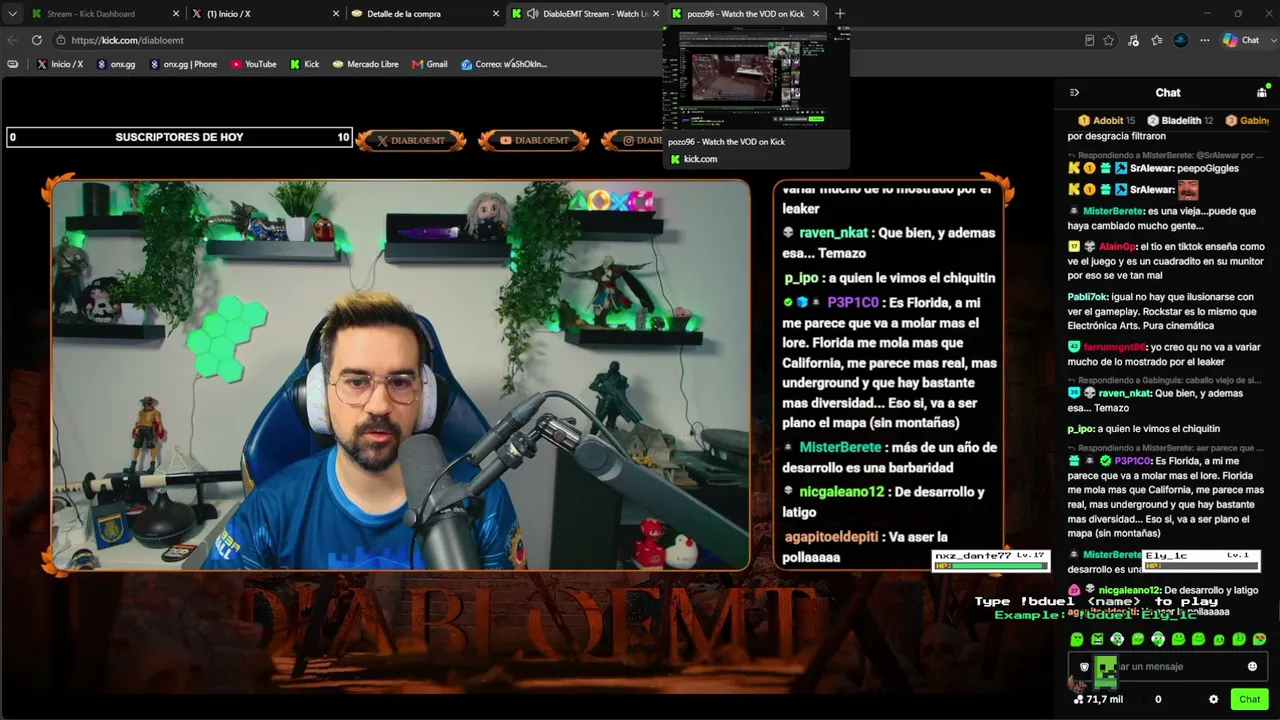Select top gifter Adobit in leaderboard
Image resolution: width=1280 pixels, height=720 pixels.
pyautogui.click(x=1106, y=121)
